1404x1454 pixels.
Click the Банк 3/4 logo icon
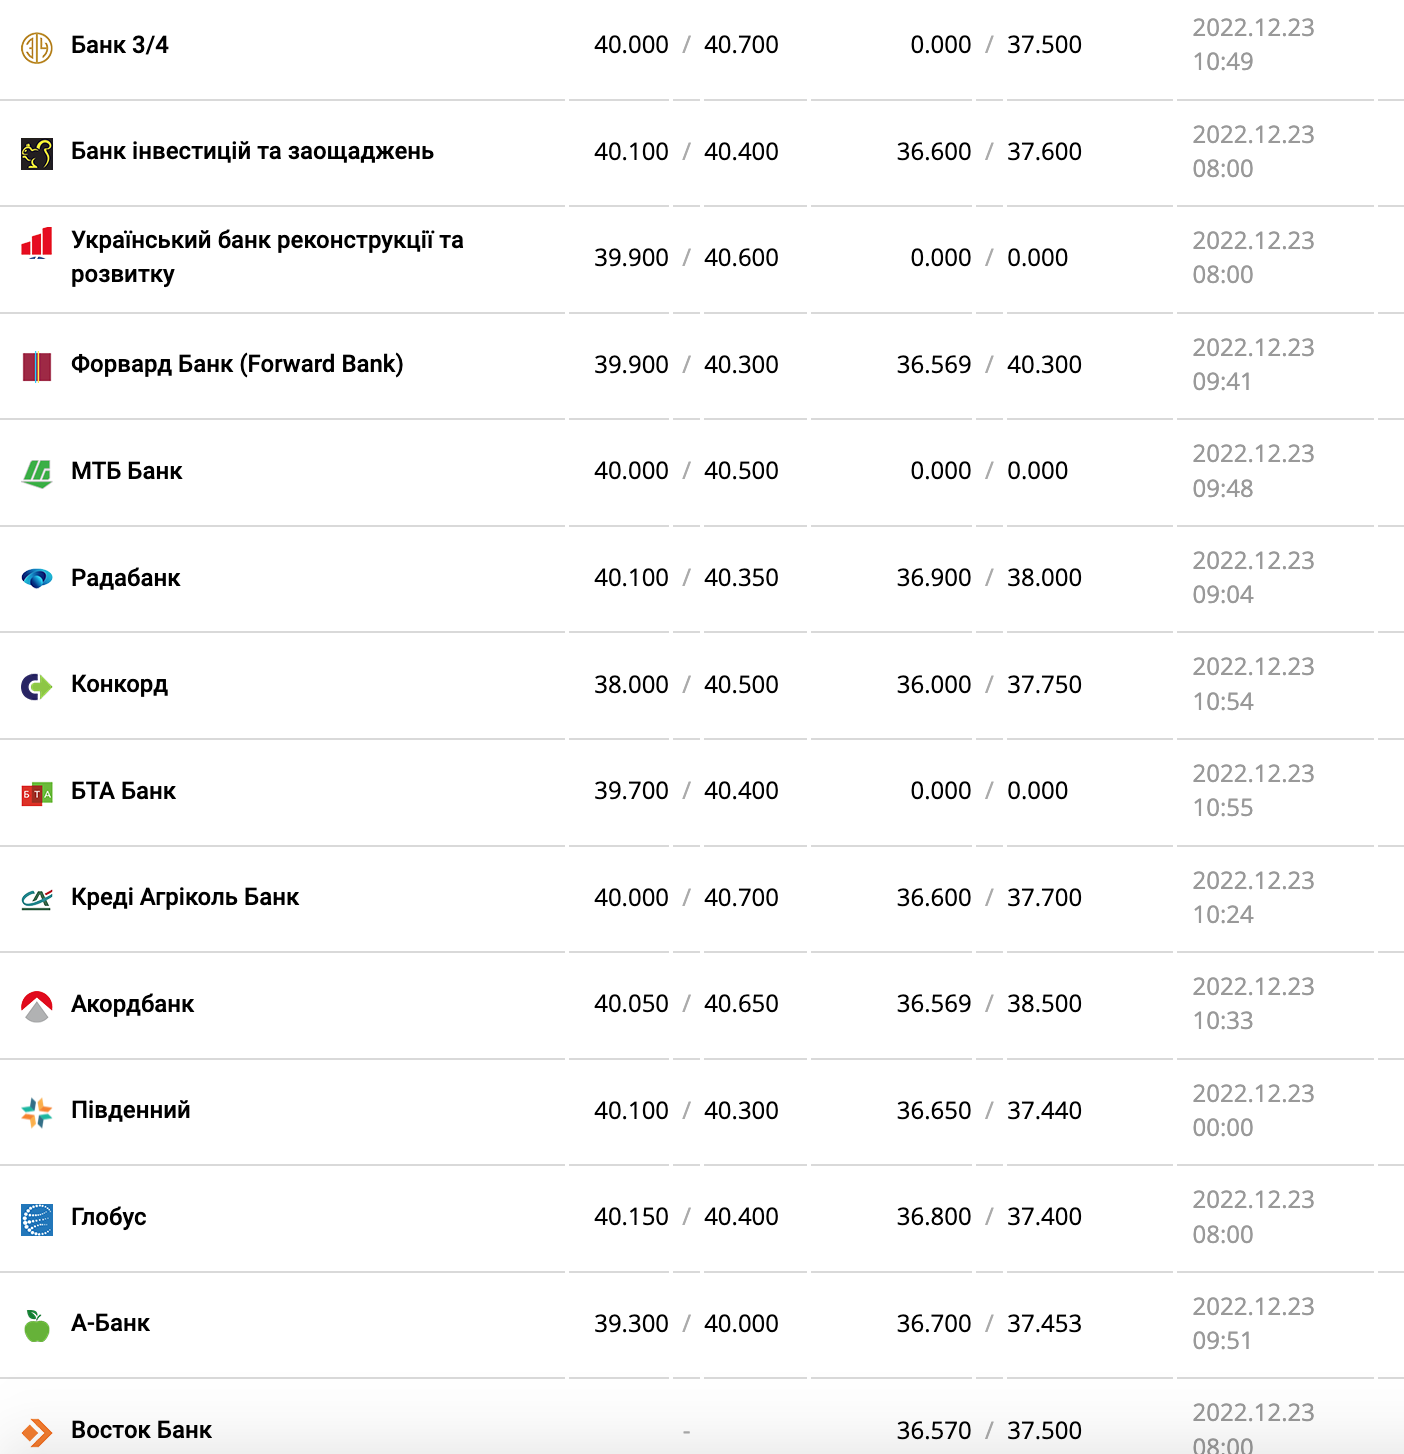[x=37, y=47]
